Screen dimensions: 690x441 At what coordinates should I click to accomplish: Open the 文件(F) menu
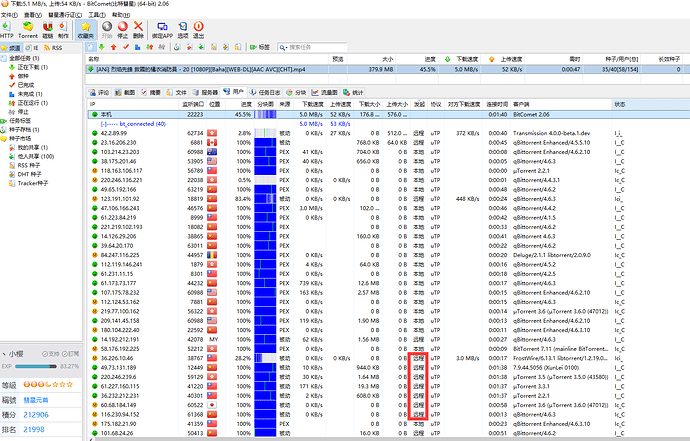(9, 15)
